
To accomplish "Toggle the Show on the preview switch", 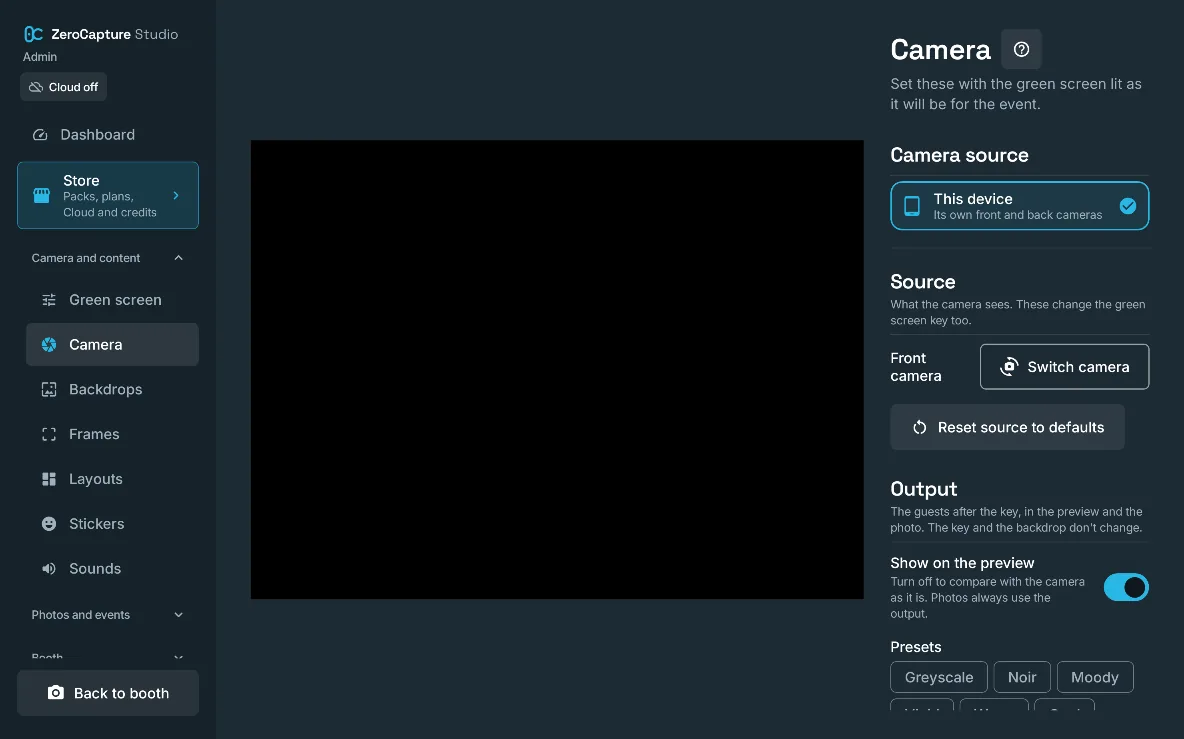I will [1126, 587].
